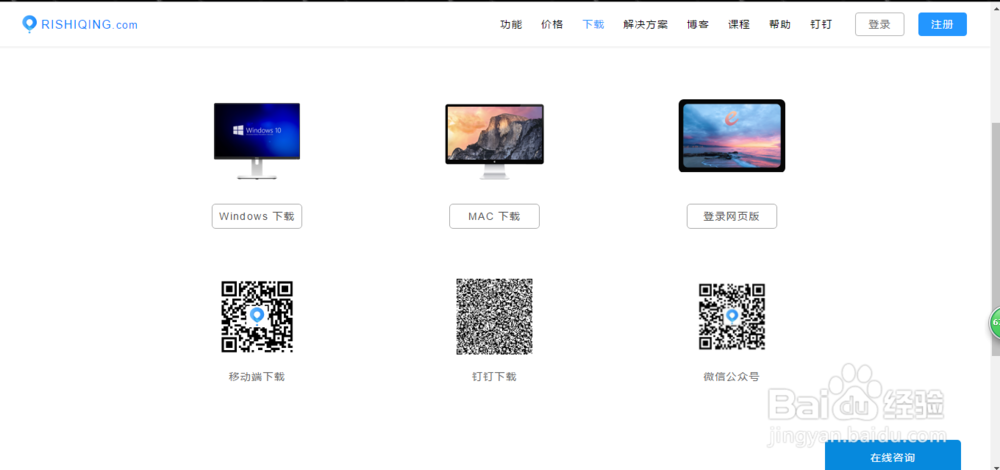This screenshot has height=470, width=1000.
Task: Click the 登录网页版 button
Action: click(x=732, y=216)
